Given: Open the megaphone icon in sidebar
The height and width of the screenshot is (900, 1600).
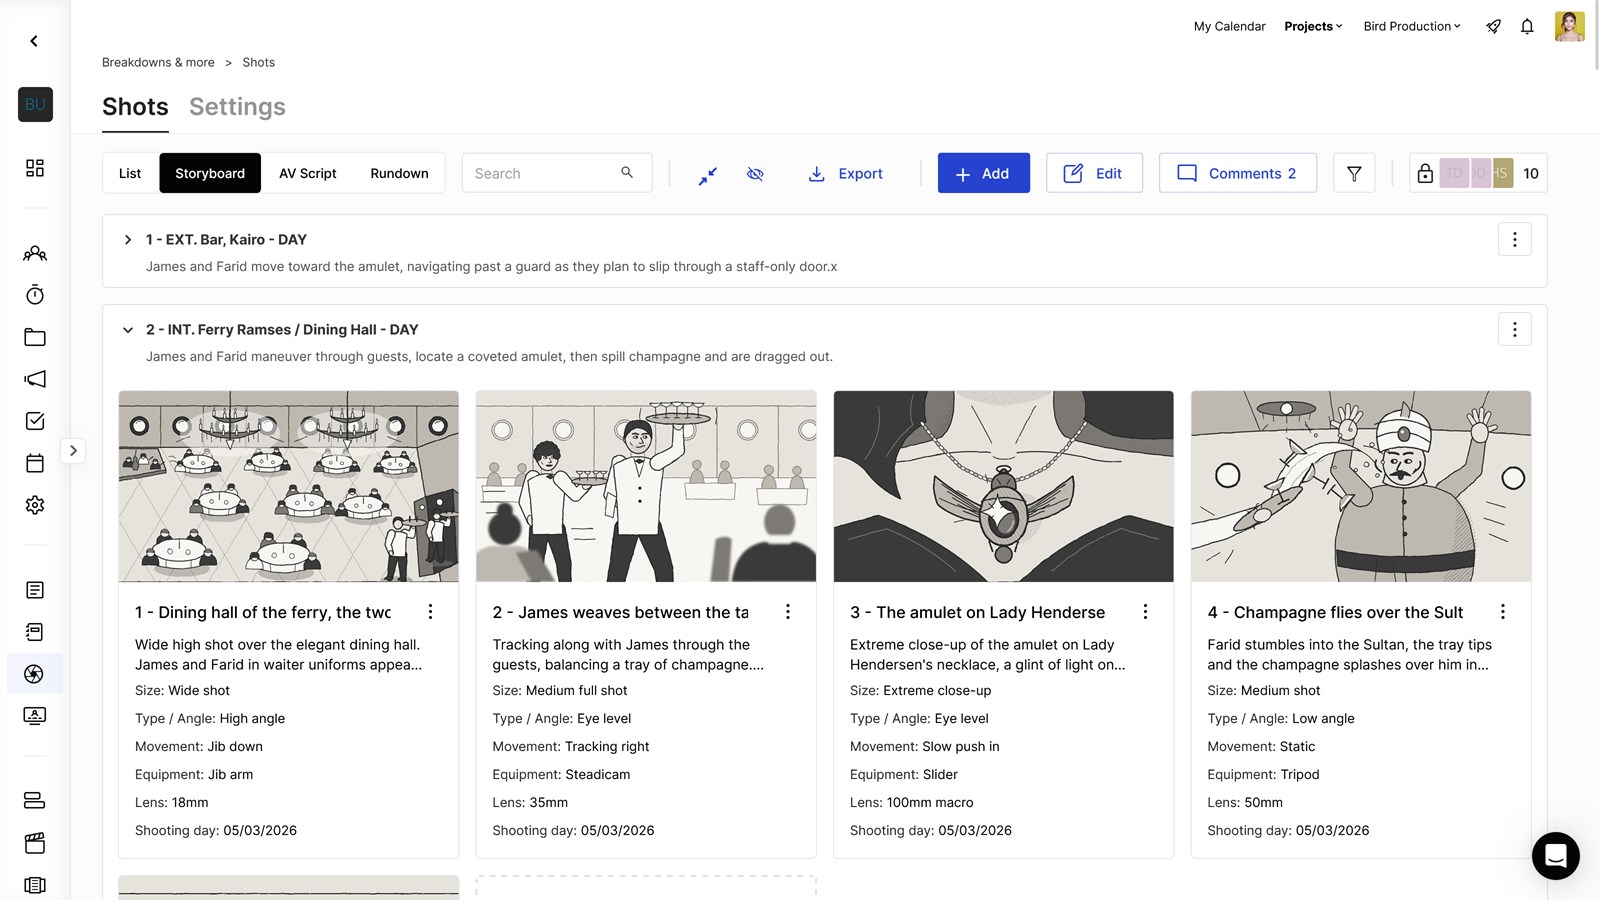Looking at the screenshot, I should pos(35,379).
